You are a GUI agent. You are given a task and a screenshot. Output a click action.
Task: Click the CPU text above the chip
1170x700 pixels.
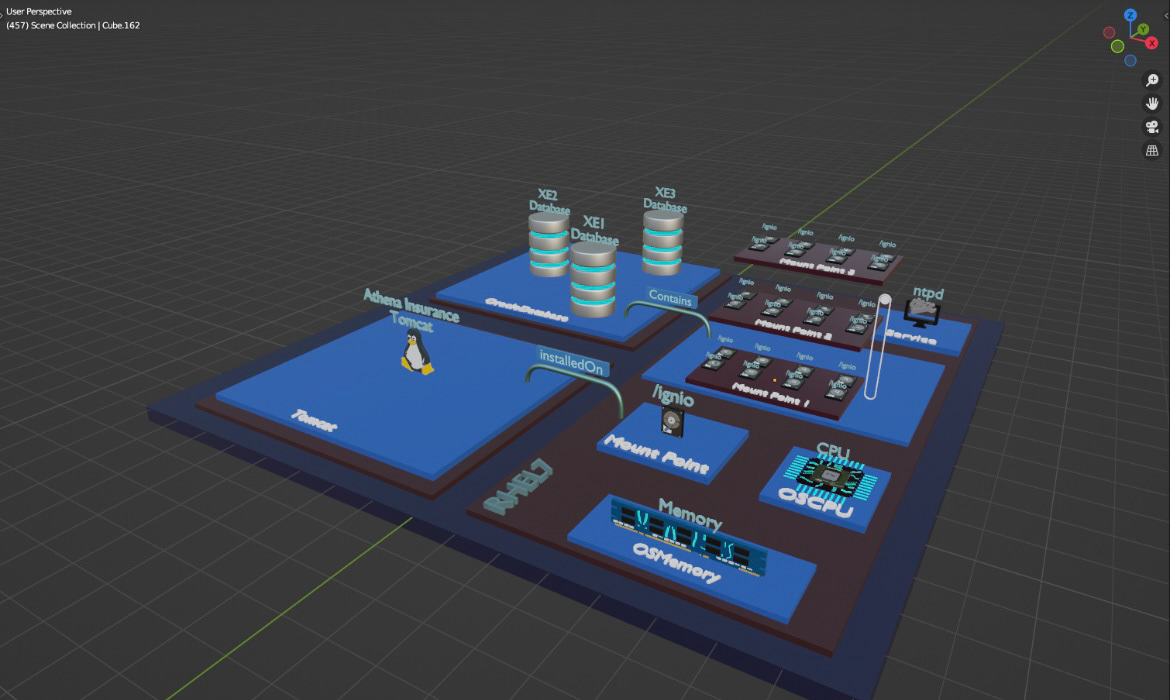(x=833, y=450)
